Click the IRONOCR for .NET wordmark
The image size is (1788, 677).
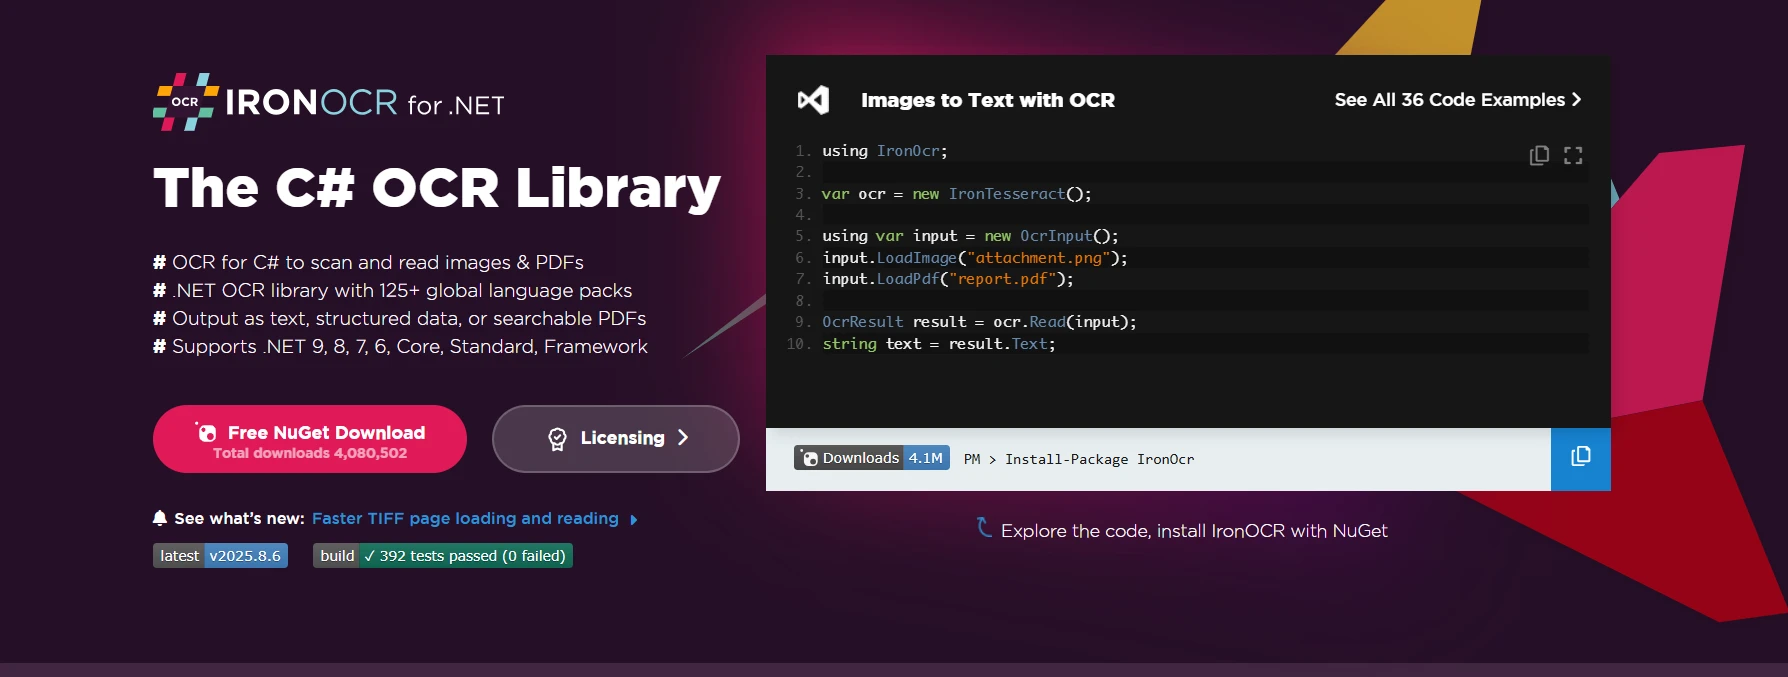tap(365, 103)
